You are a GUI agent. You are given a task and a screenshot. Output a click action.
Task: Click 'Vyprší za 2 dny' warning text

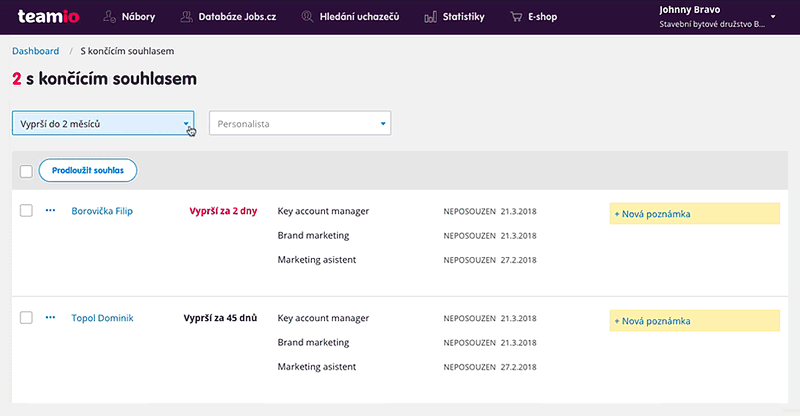pyautogui.click(x=223, y=211)
